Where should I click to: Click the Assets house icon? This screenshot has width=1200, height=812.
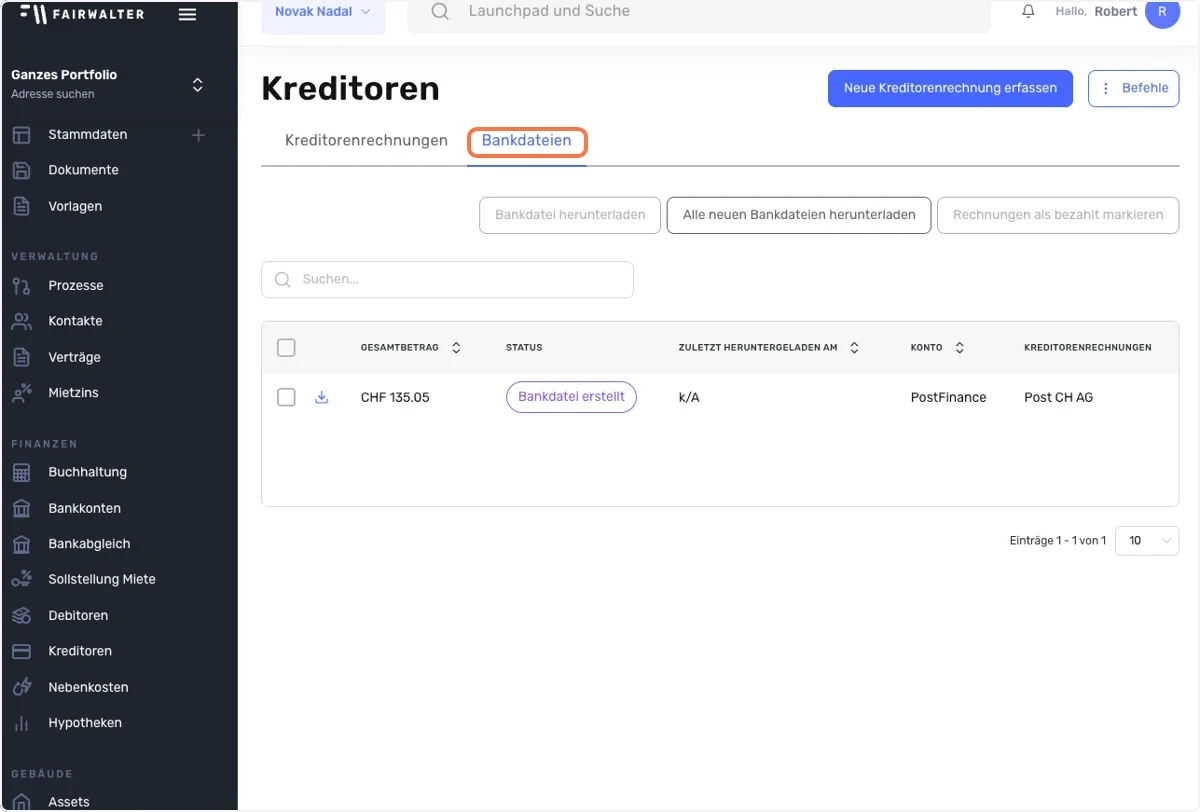coord(21,802)
